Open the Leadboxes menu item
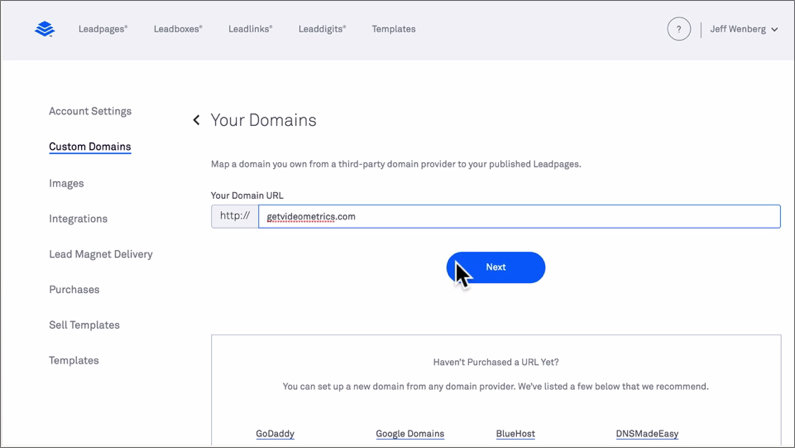The height and width of the screenshot is (448, 795). coord(178,29)
